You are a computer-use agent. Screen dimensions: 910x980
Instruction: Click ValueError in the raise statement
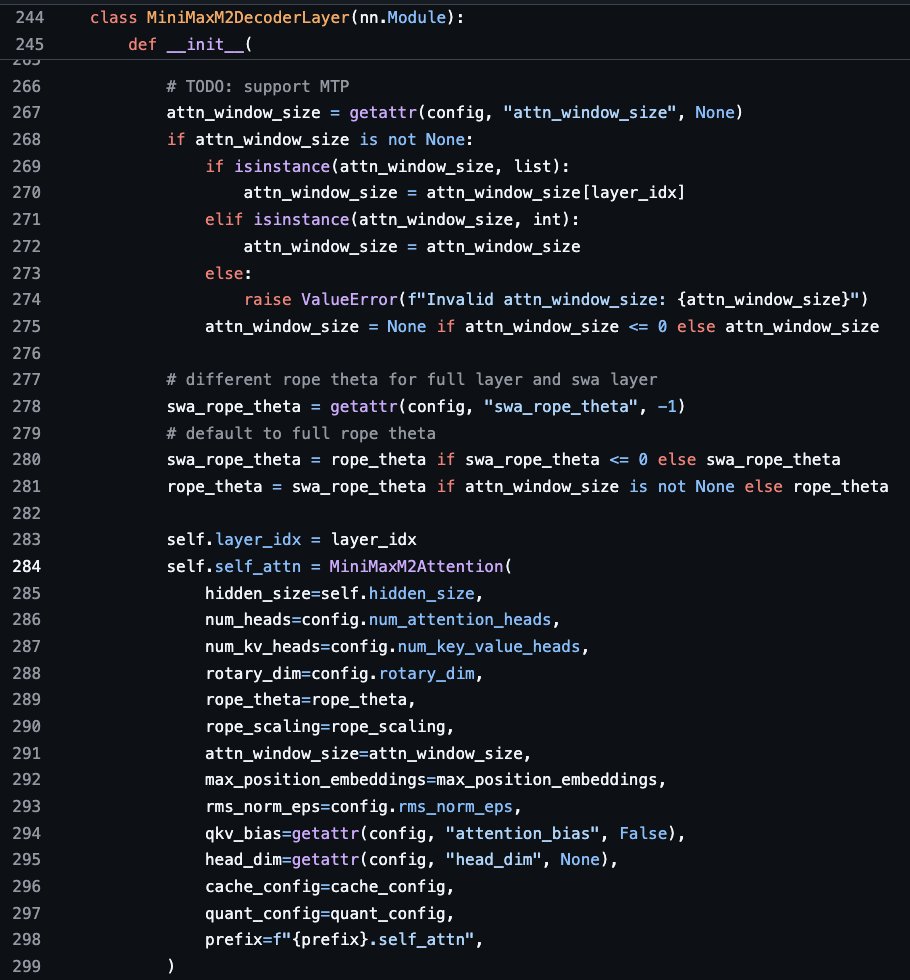tap(349, 299)
